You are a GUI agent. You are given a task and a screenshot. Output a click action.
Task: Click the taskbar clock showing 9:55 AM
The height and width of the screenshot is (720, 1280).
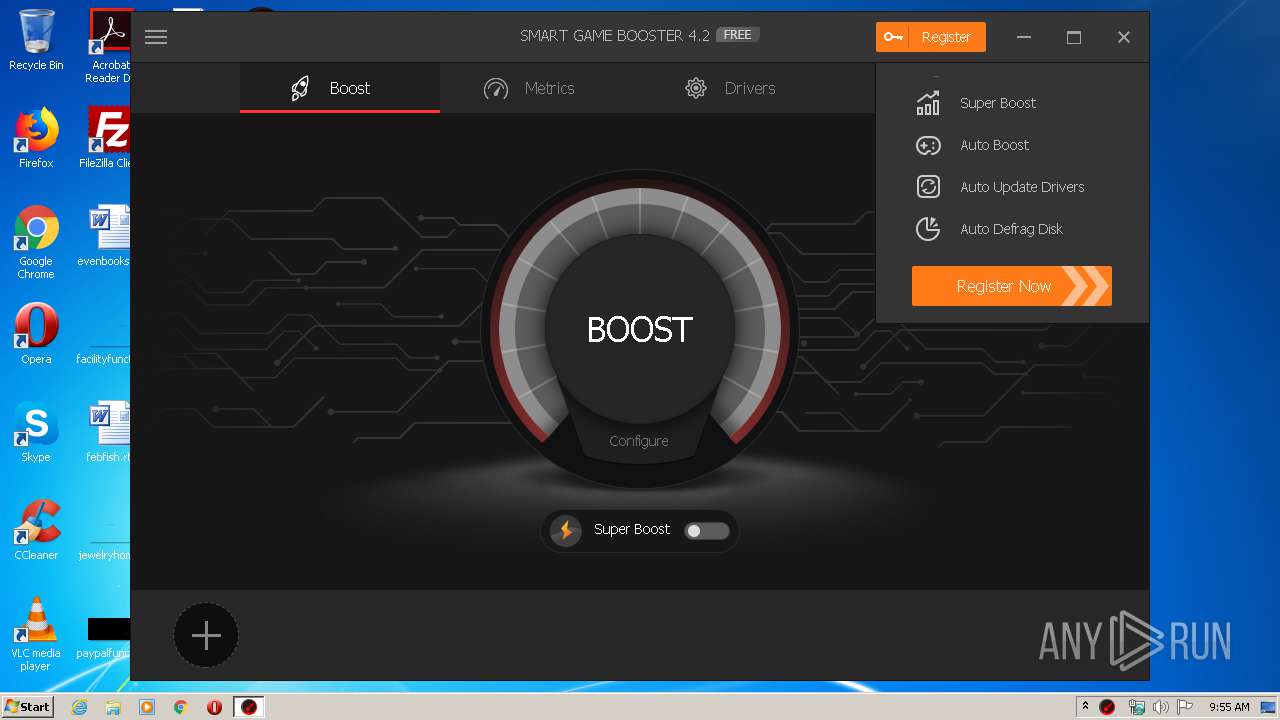tap(1229, 707)
